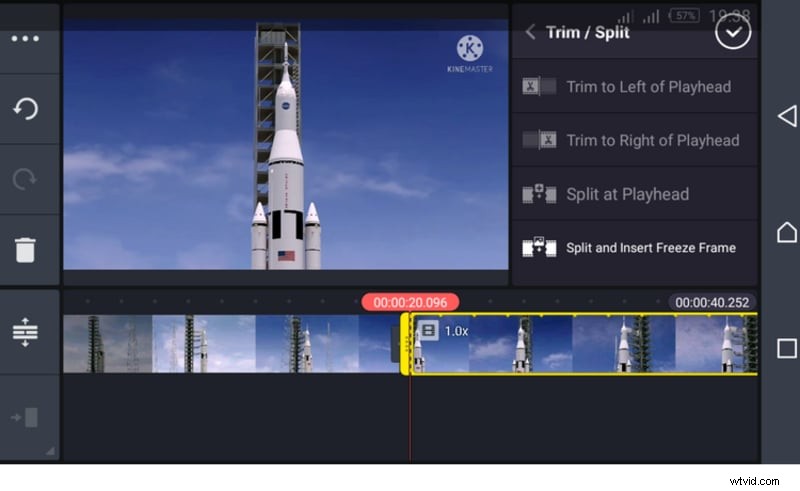
Task: Tap the expand timeline tracks icon
Action: pyautogui.click(x=25, y=332)
